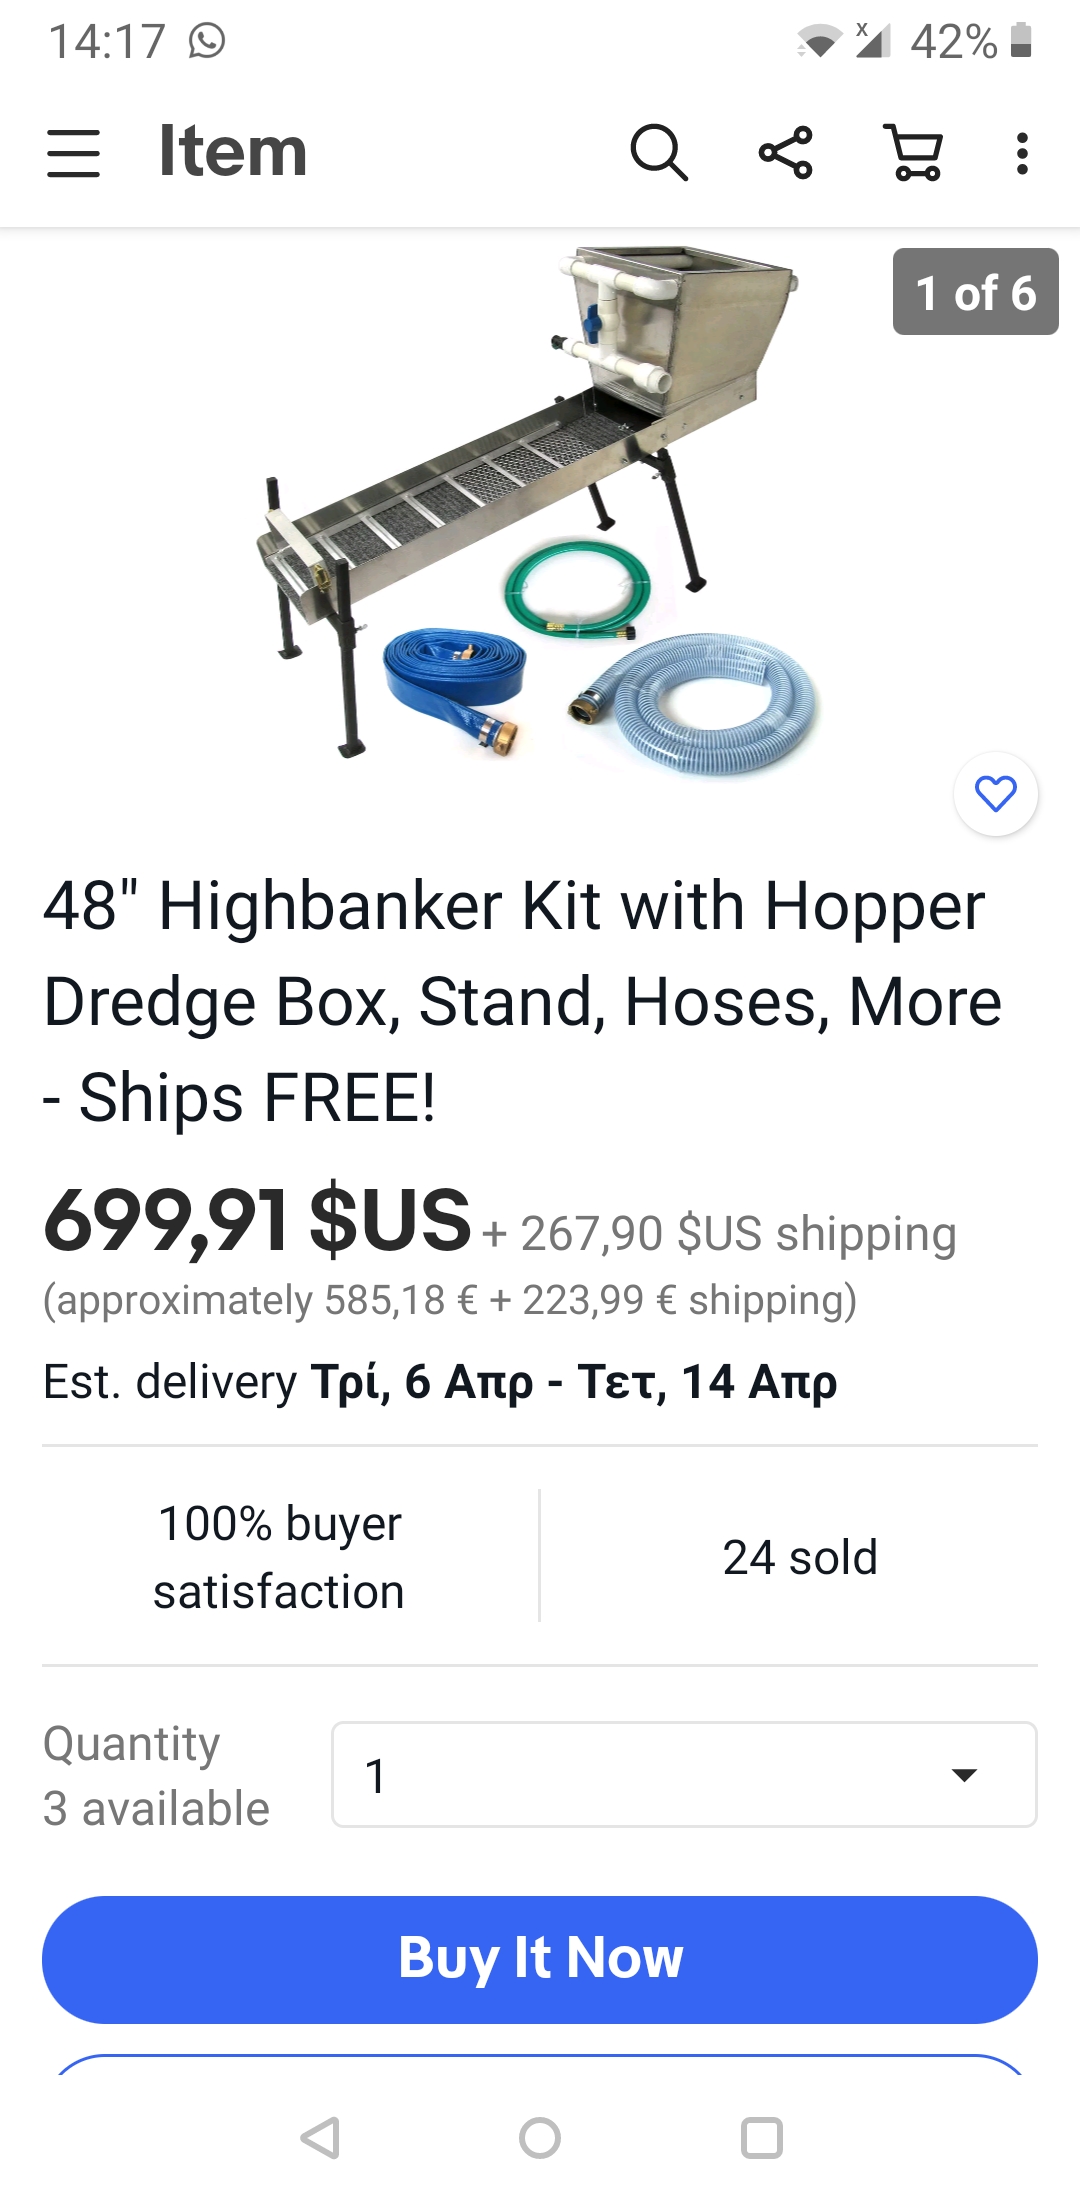Screen dimensions: 1080x2201
Task: Open the three-dot overflow menu
Action: (1021, 153)
